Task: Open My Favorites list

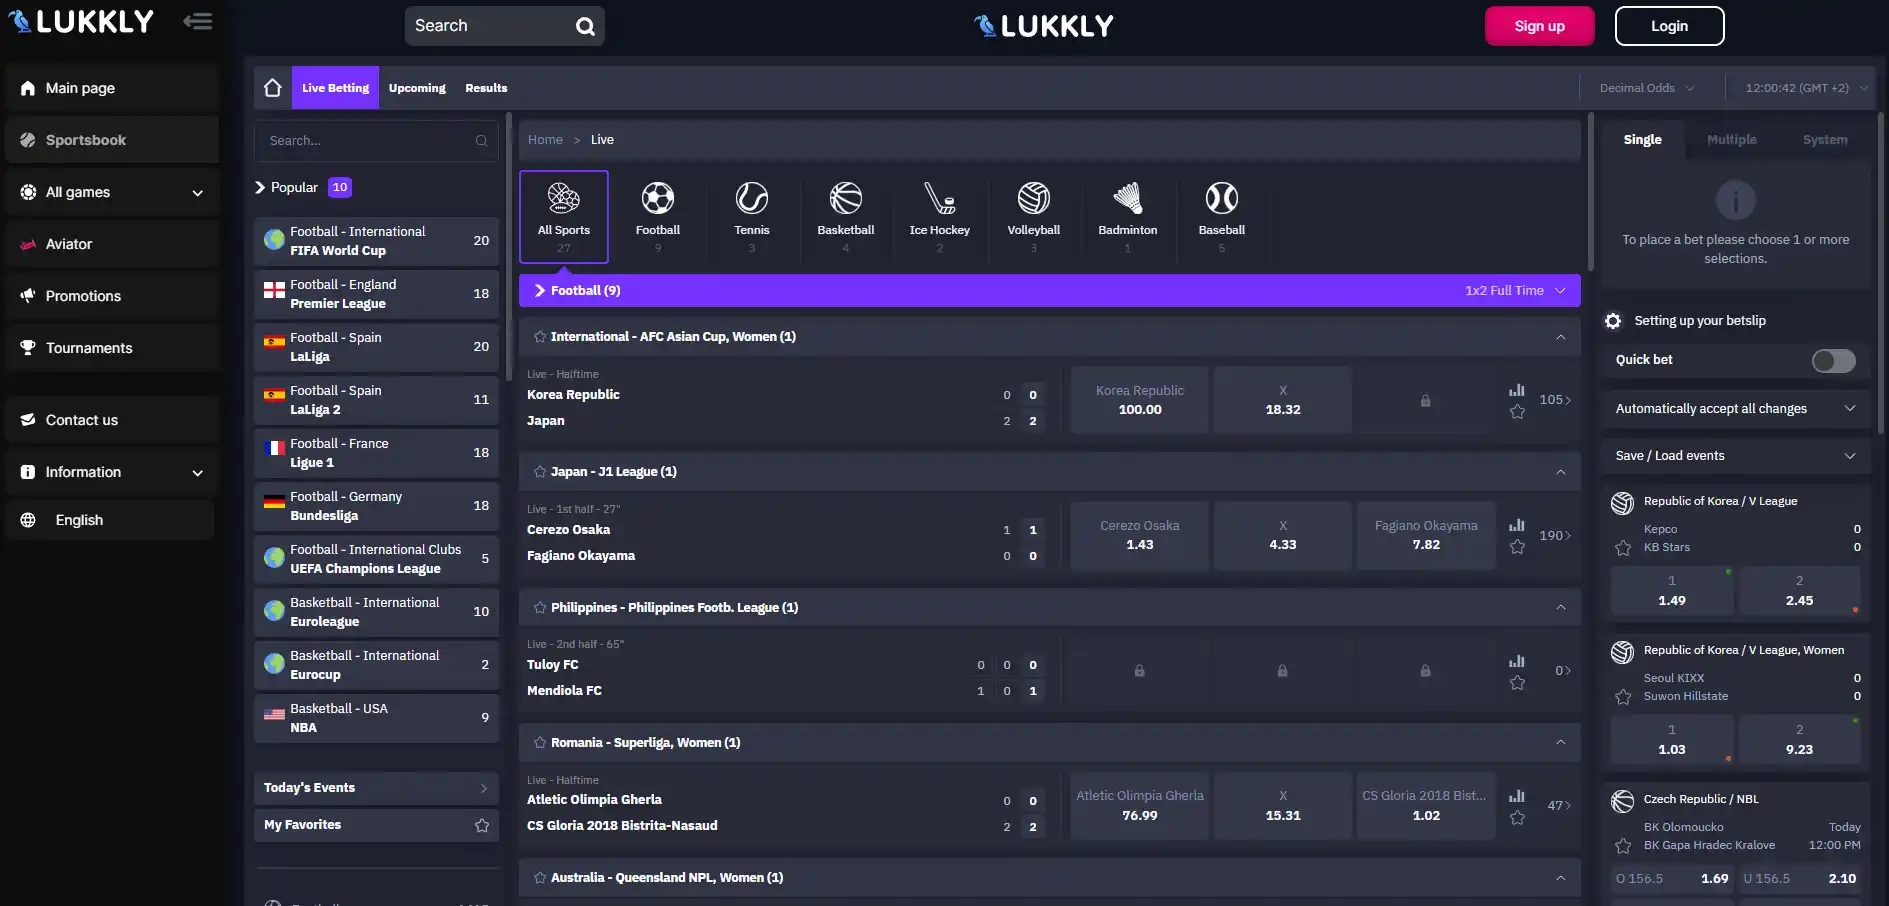Action: [x=376, y=825]
